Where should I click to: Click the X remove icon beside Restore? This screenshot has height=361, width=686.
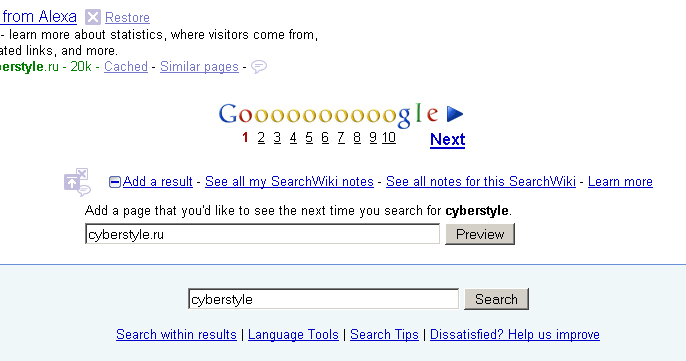coord(93,17)
